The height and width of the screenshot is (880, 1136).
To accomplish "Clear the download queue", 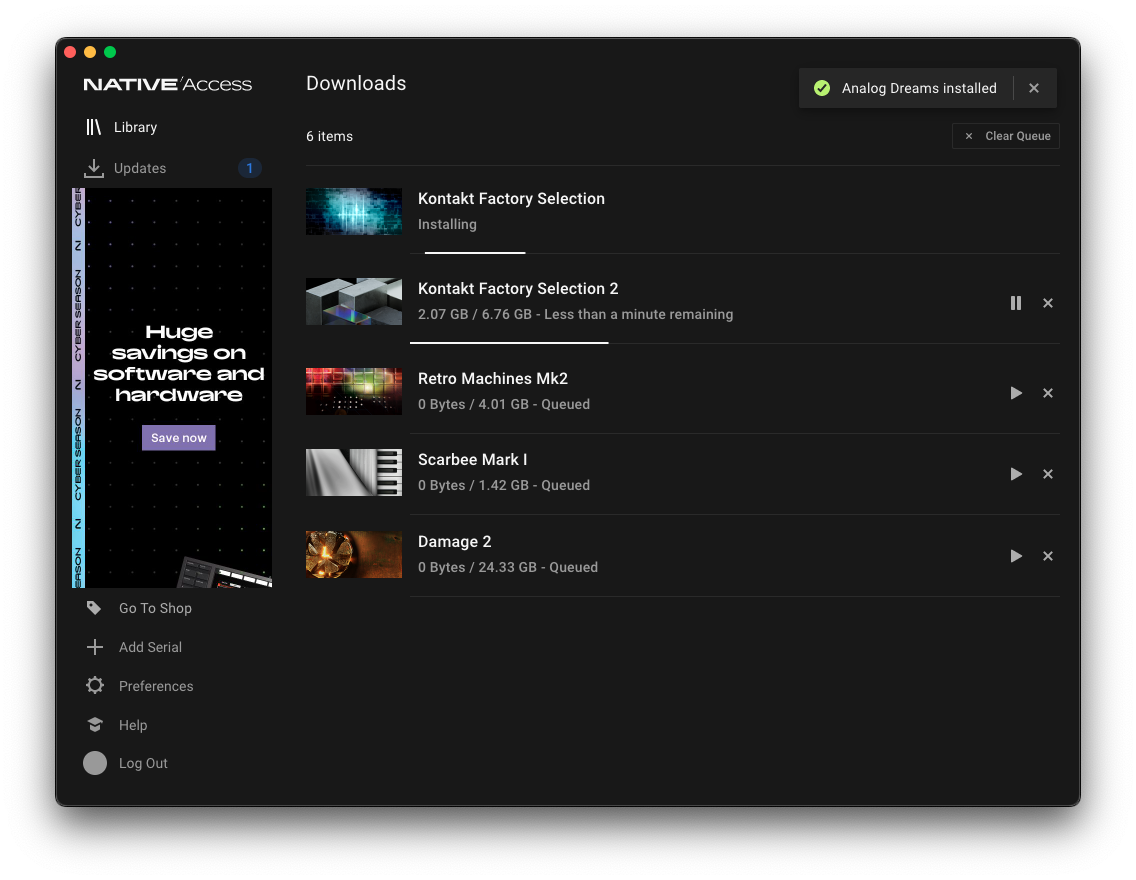I will (x=1006, y=136).
